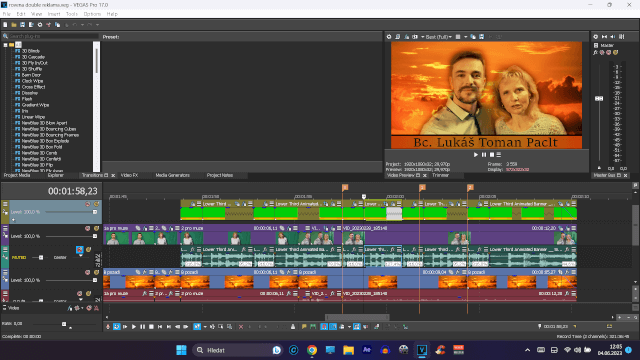
Task: Unmute the MUTED audio track
Action: point(80,249)
